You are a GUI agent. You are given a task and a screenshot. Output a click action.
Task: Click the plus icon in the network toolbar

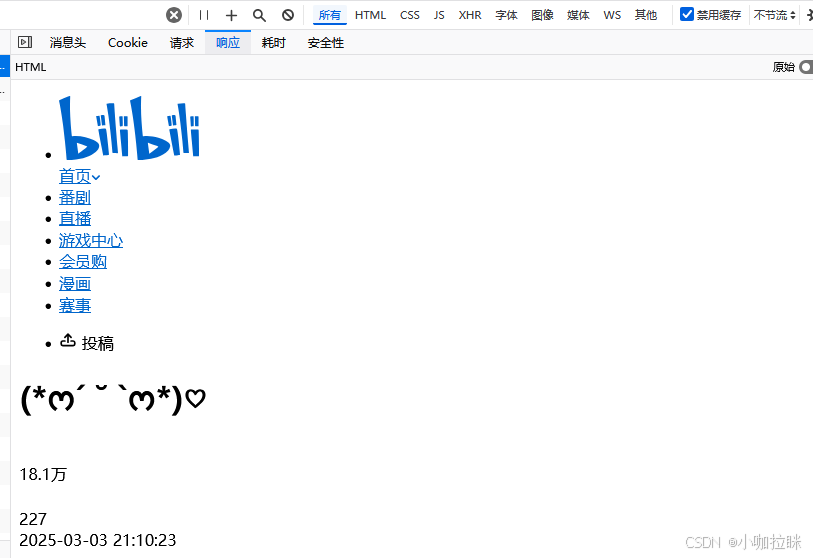point(231,15)
